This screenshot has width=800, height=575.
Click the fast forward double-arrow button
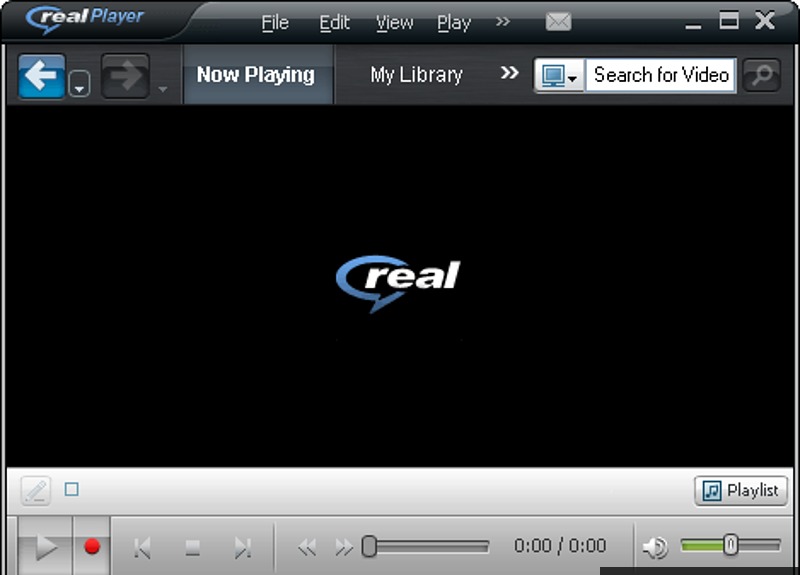click(344, 548)
